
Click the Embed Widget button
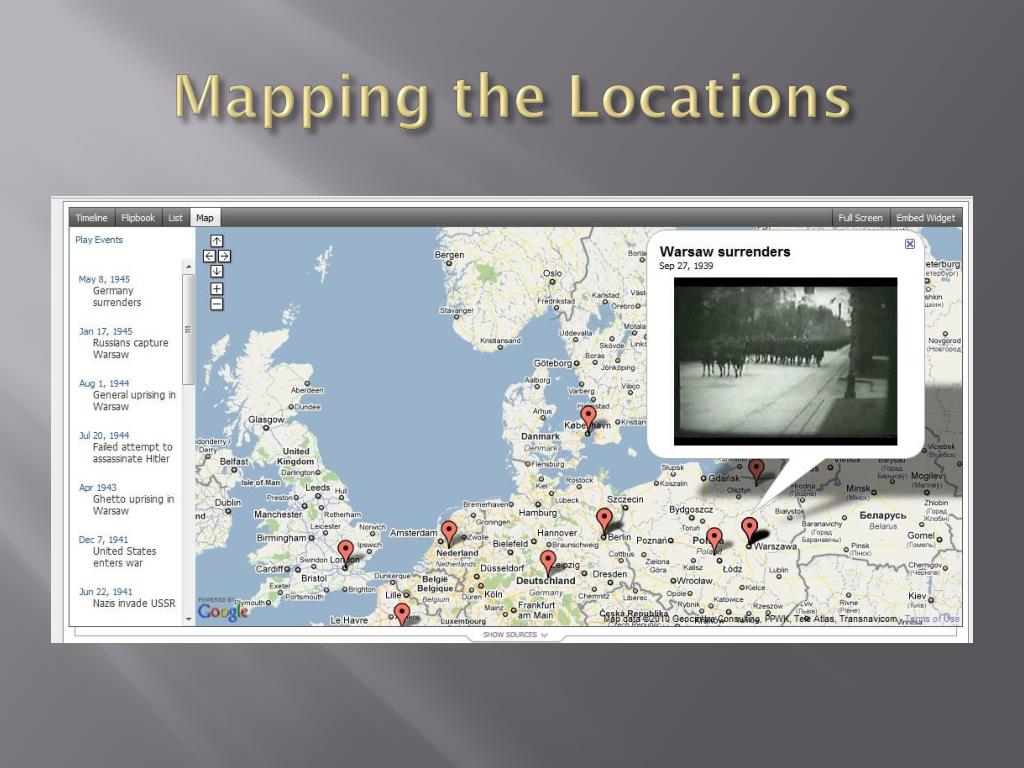click(x=925, y=218)
